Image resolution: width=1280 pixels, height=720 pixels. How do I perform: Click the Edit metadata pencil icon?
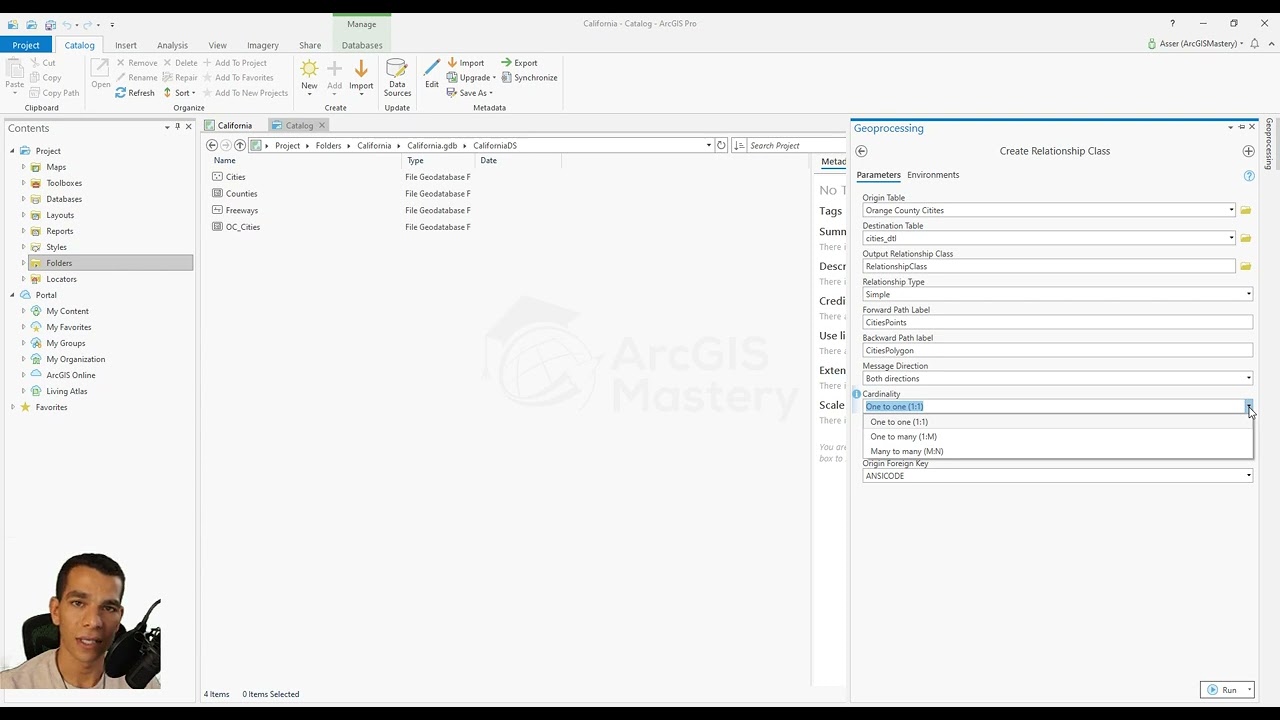tap(431, 68)
